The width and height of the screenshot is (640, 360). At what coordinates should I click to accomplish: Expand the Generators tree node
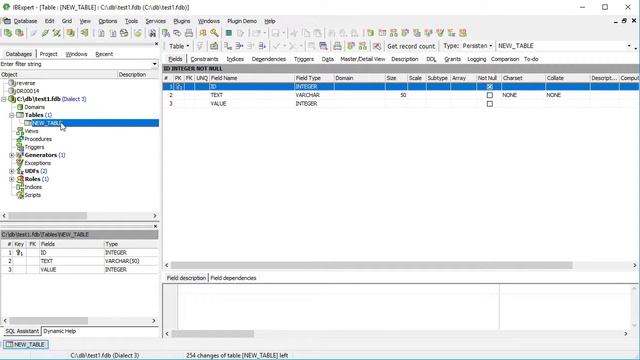[x=12, y=155]
